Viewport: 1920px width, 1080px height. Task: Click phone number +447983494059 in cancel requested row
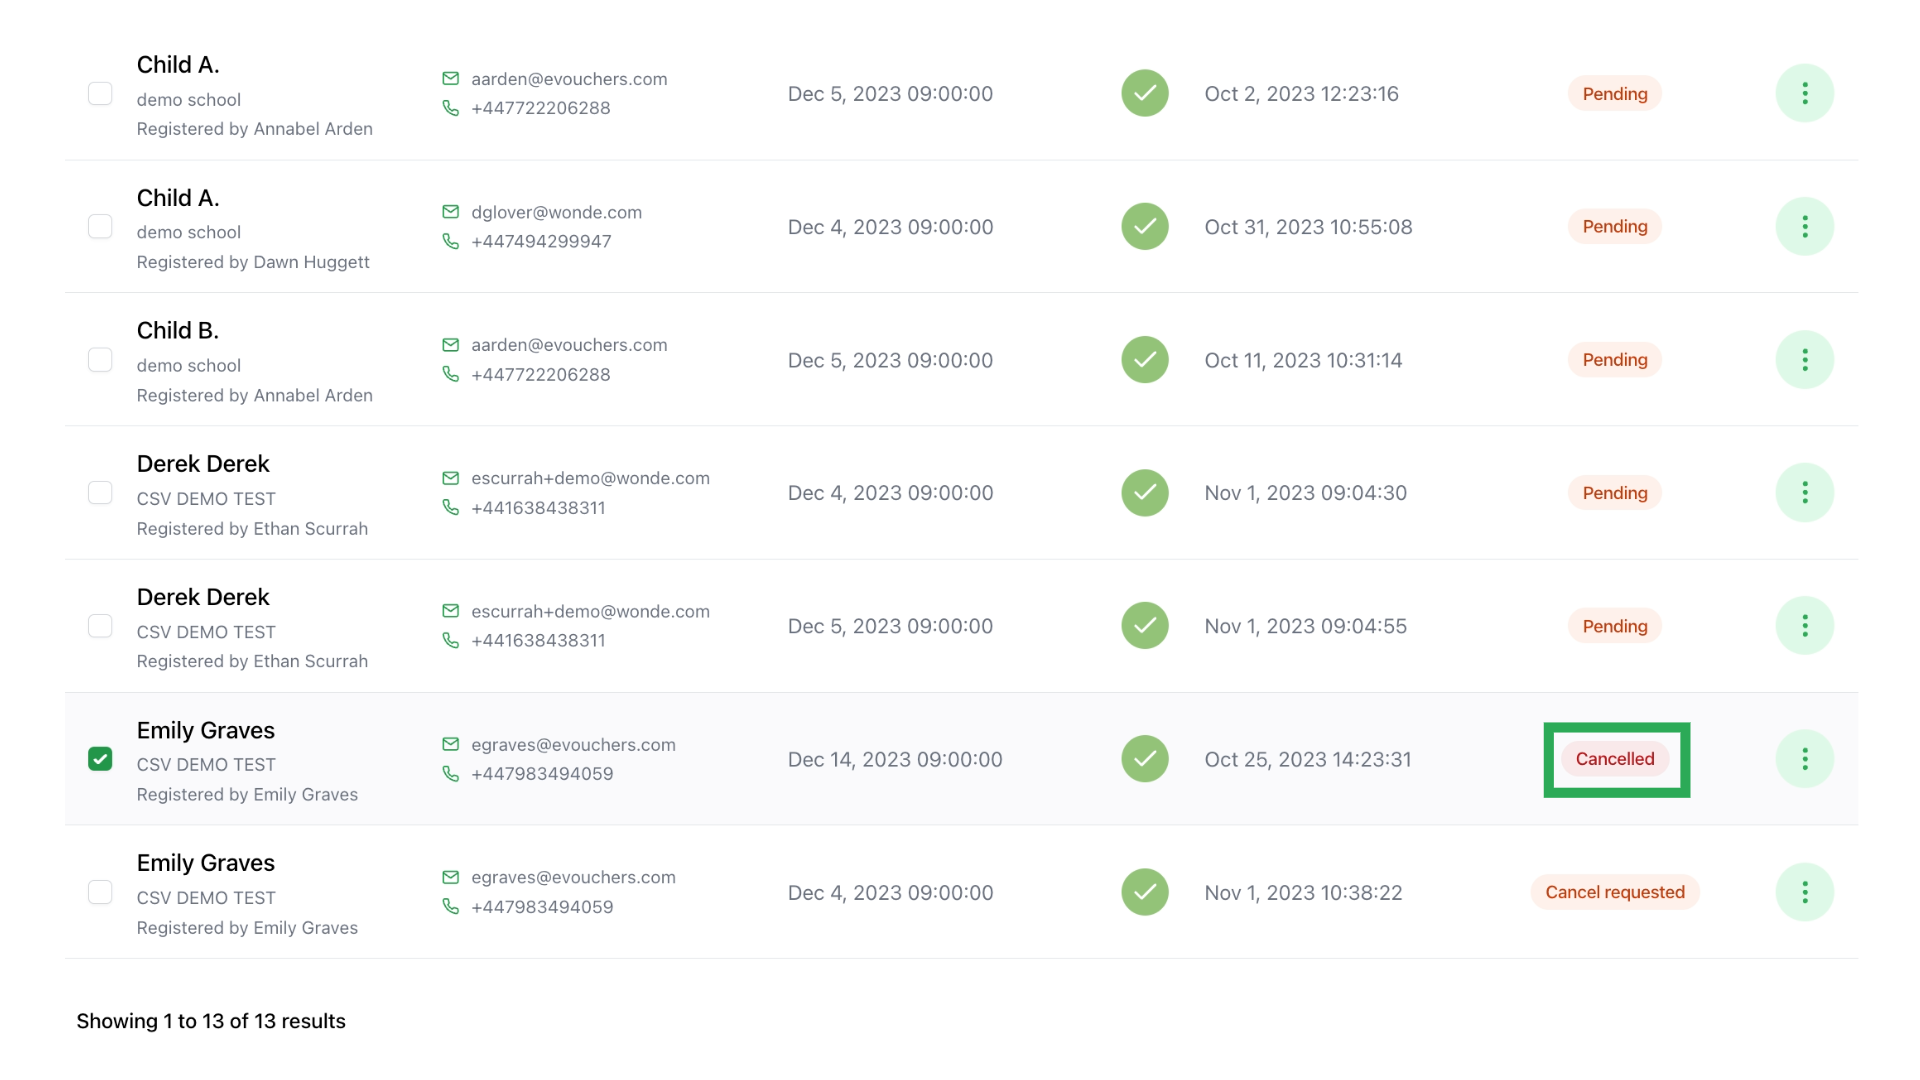click(x=542, y=907)
